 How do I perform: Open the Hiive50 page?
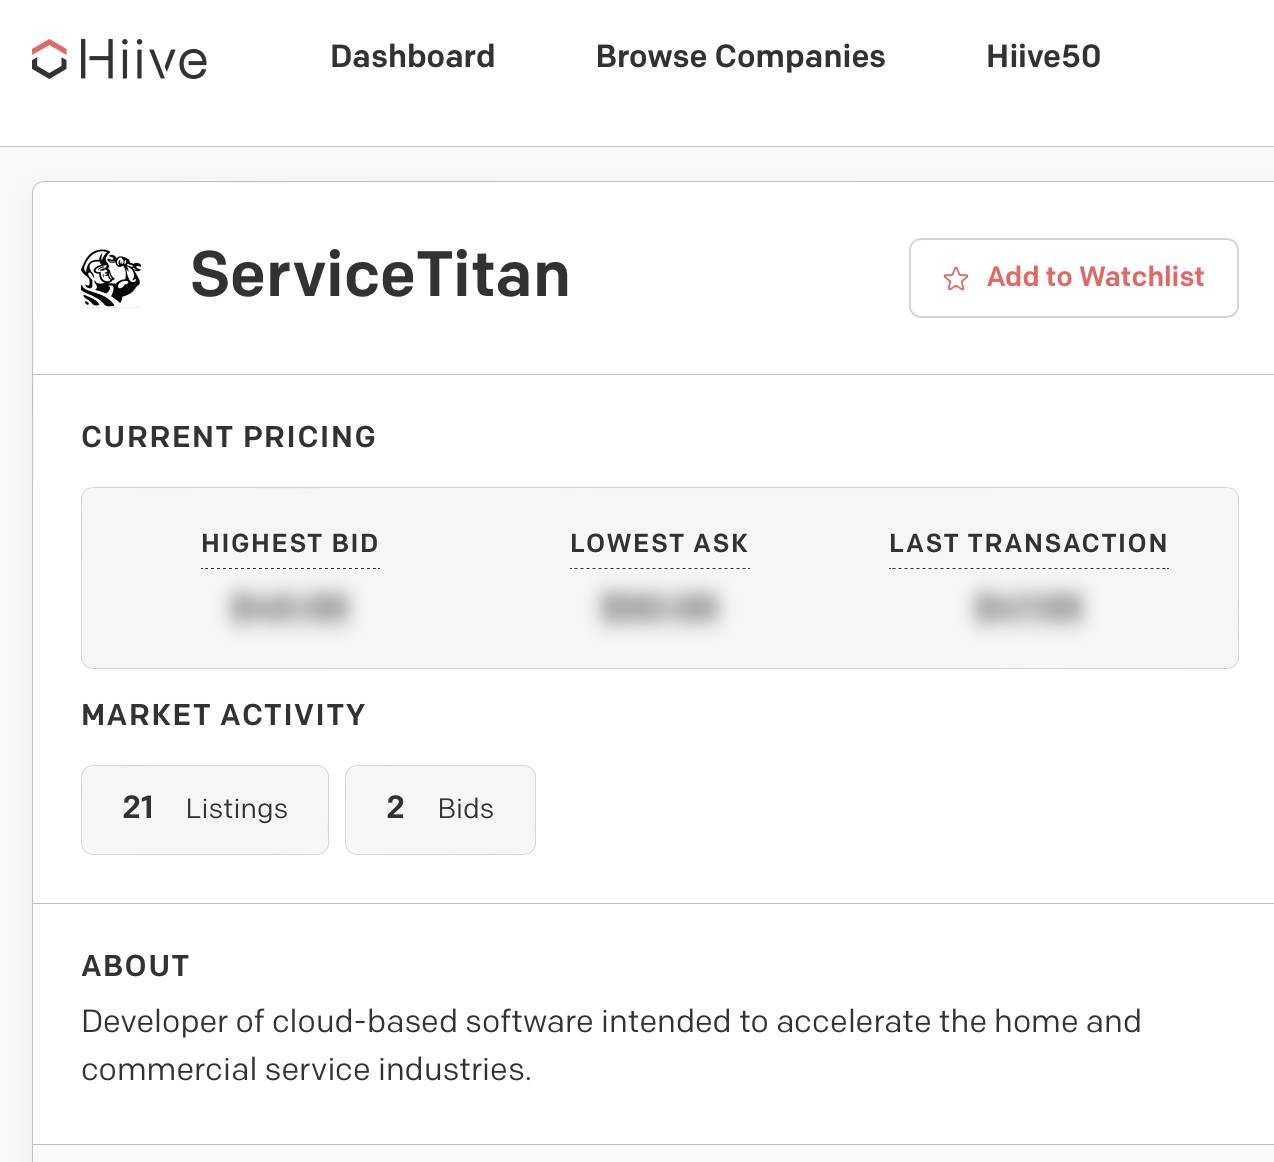coord(1043,57)
